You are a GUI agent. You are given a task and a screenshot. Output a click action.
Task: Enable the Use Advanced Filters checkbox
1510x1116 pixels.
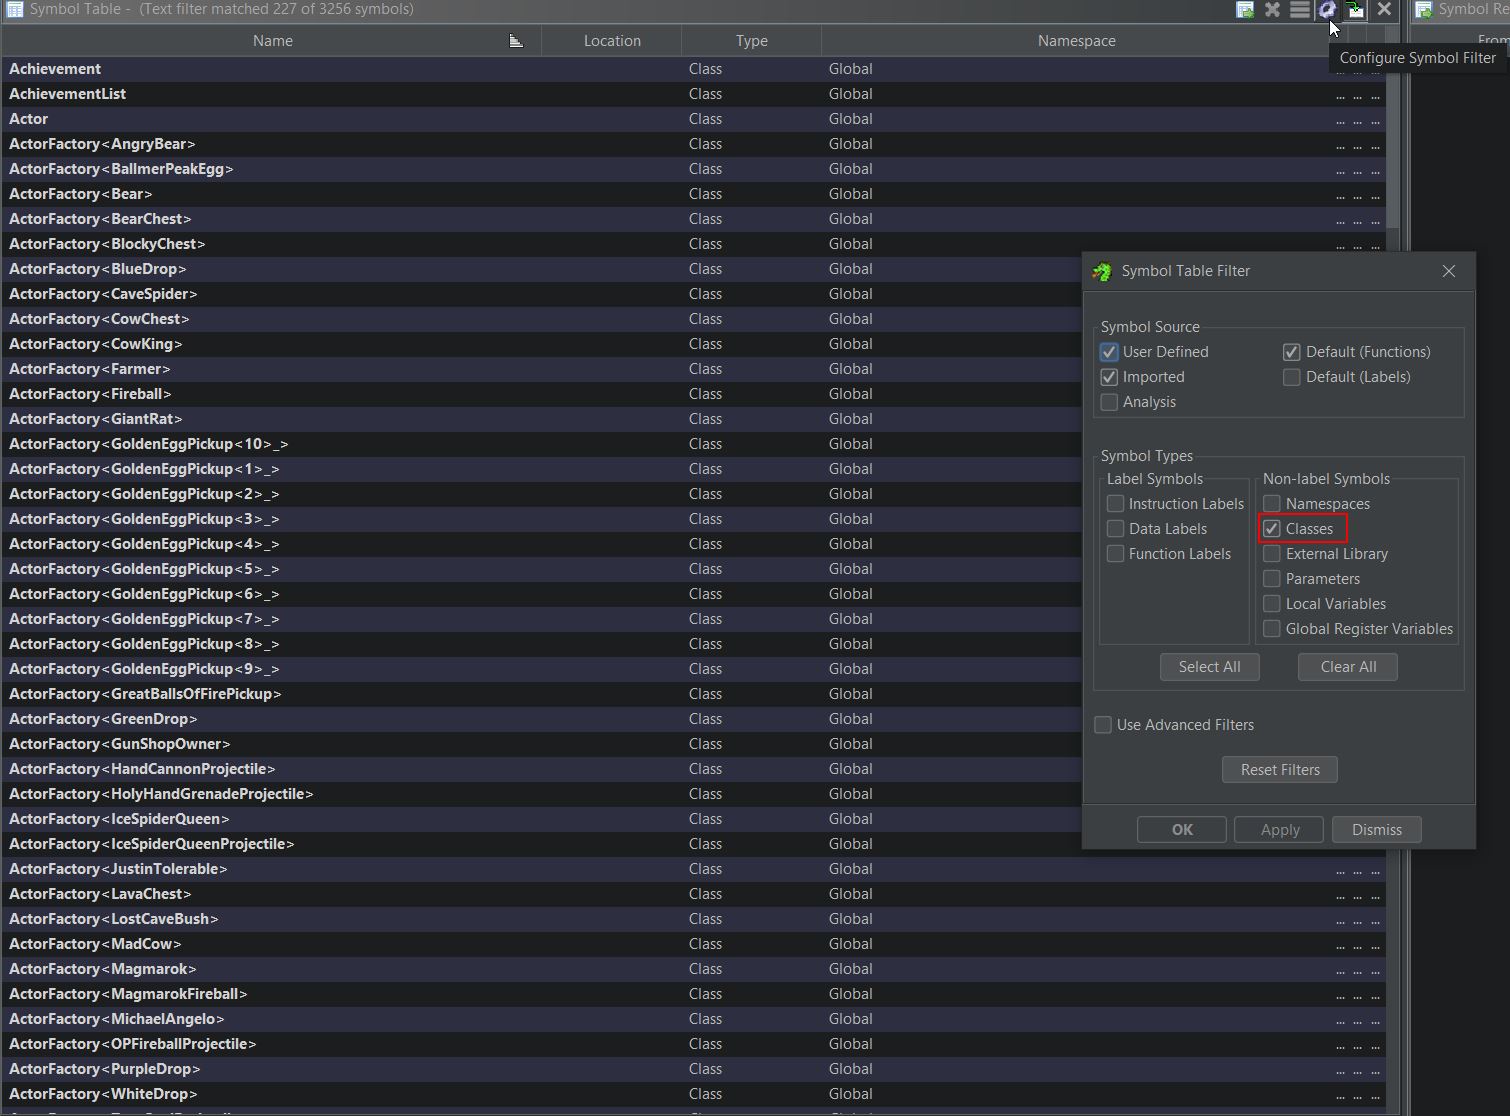[x=1103, y=725]
